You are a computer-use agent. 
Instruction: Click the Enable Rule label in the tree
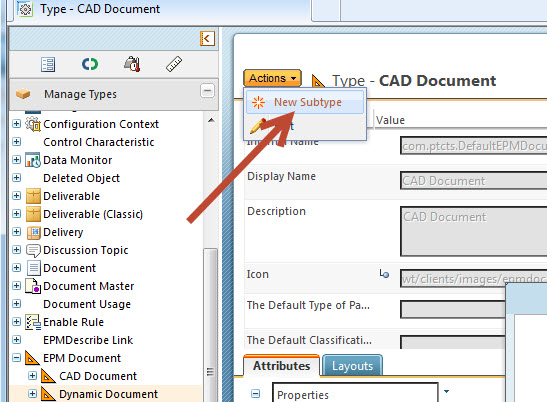click(73, 322)
